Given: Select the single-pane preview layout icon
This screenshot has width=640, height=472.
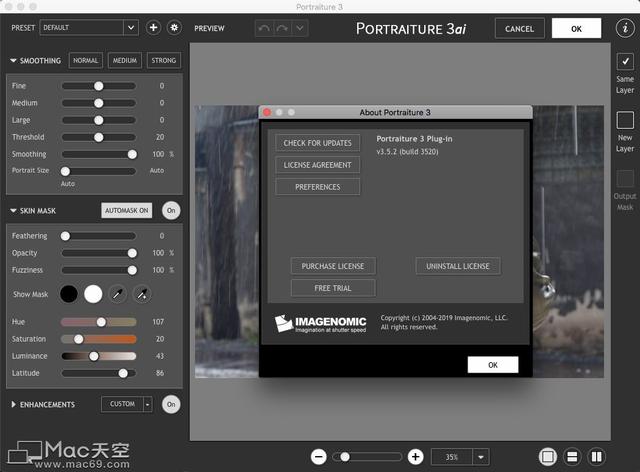Looking at the screenshot, I should [x=547, y=456].
